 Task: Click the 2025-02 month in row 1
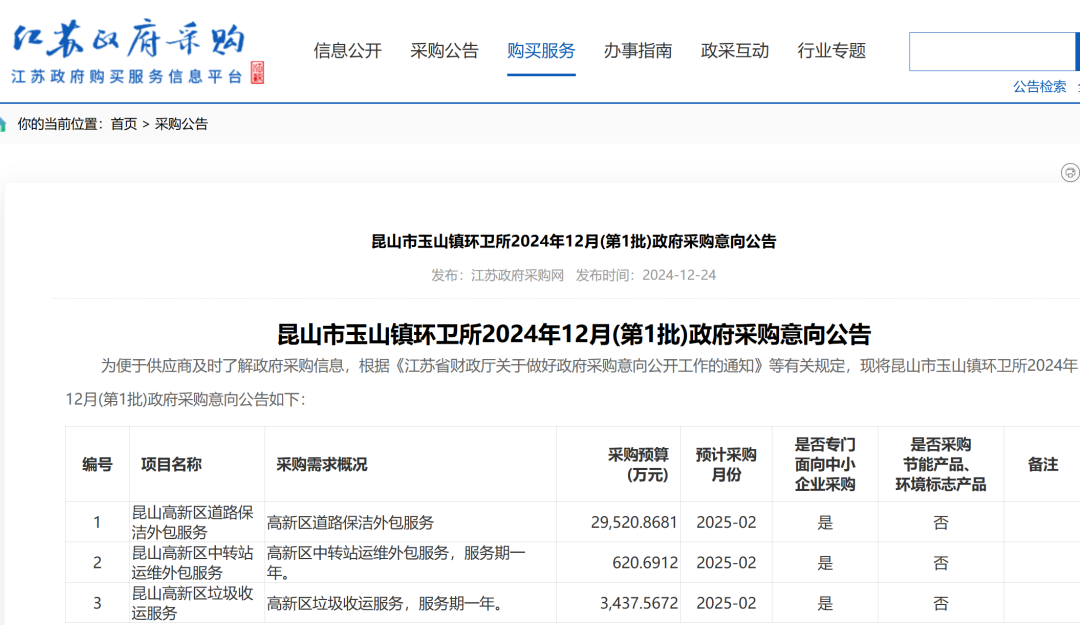pos(726,522)
